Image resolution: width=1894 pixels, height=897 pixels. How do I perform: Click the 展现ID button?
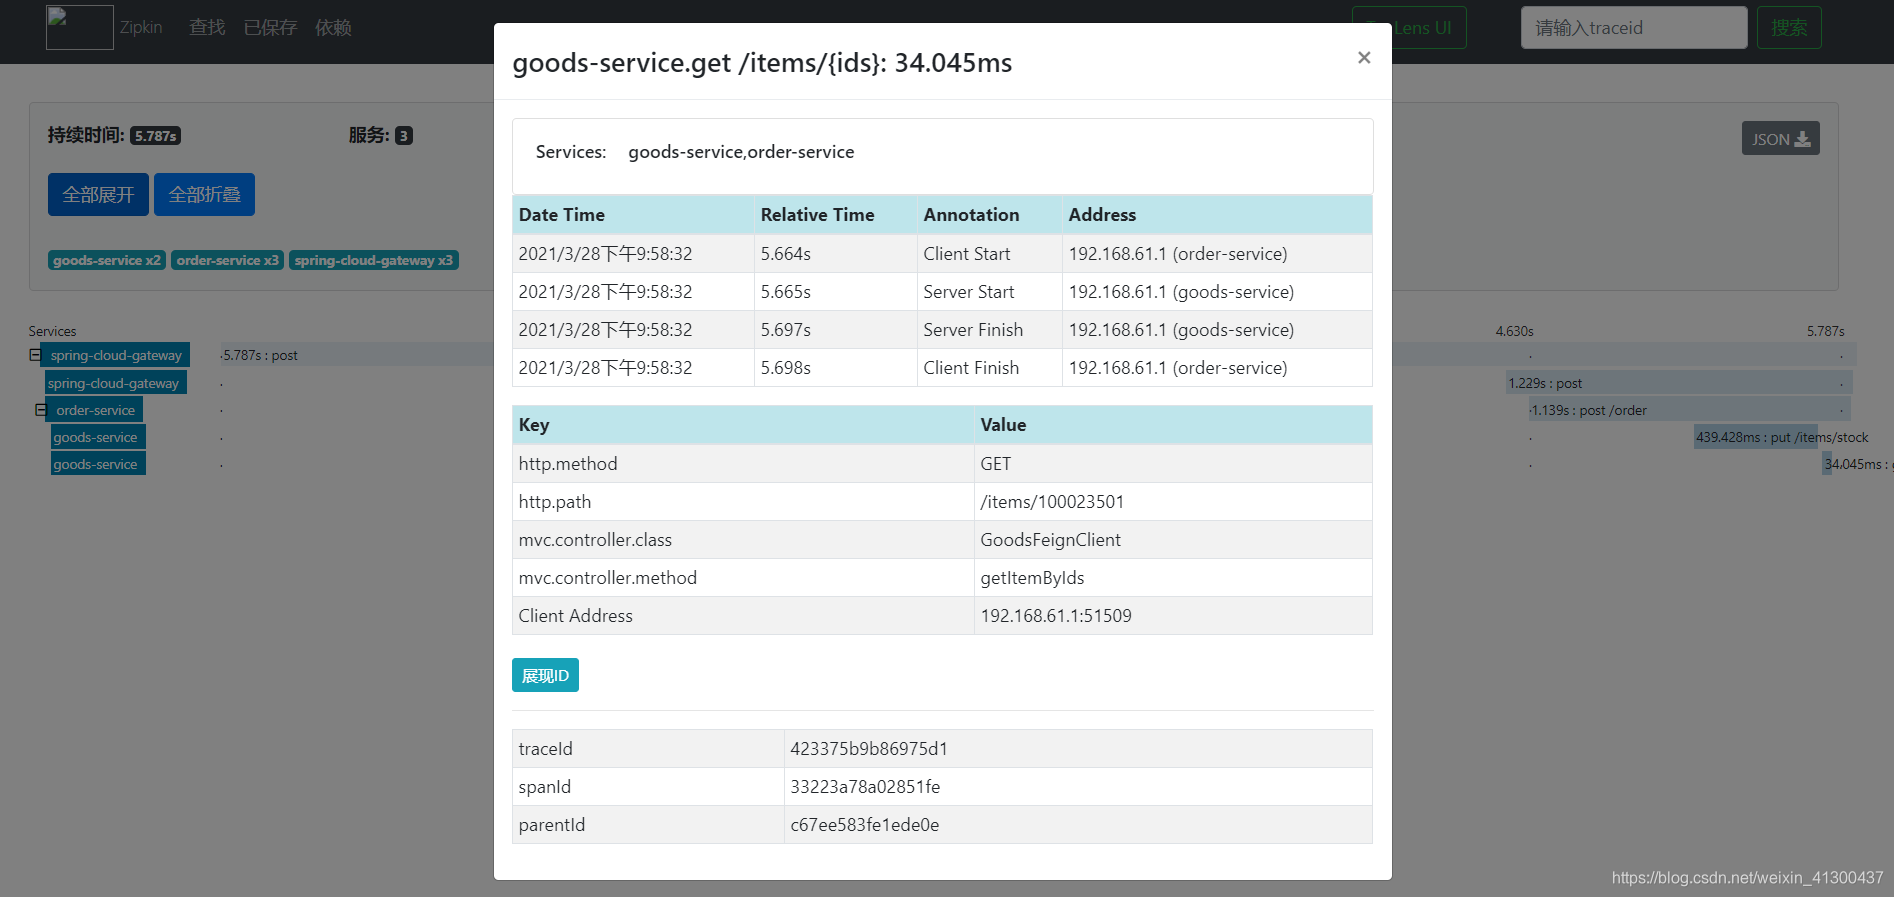click(545, 675)
